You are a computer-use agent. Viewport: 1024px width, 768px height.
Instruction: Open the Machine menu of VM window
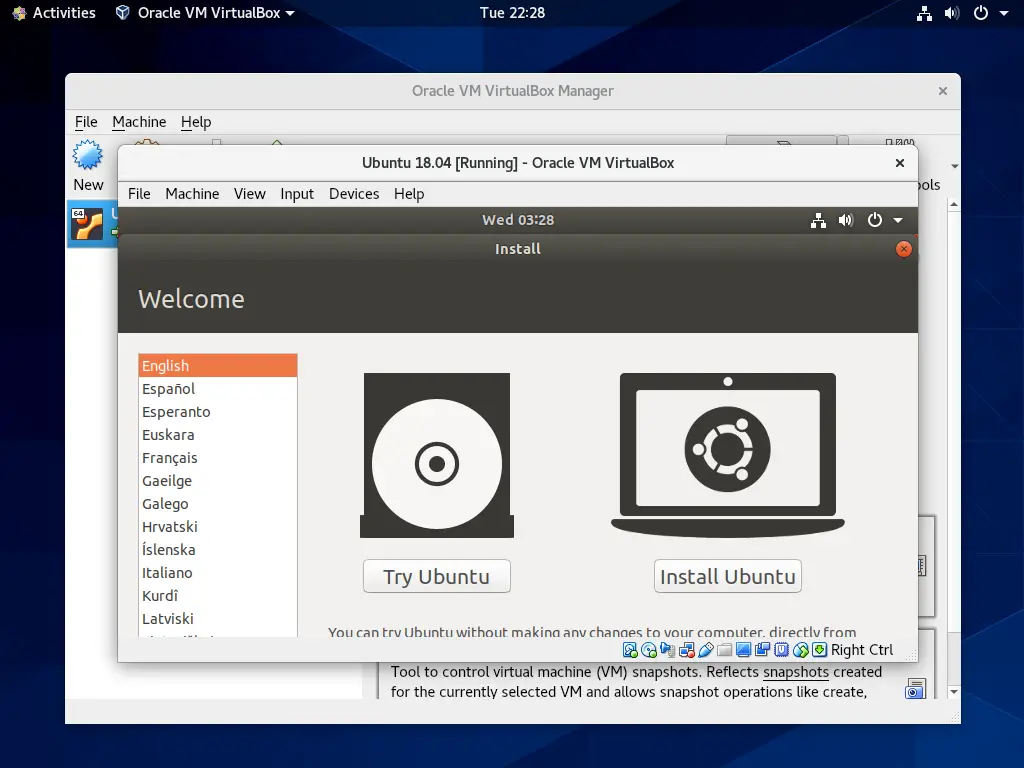[x=192, y=194]
